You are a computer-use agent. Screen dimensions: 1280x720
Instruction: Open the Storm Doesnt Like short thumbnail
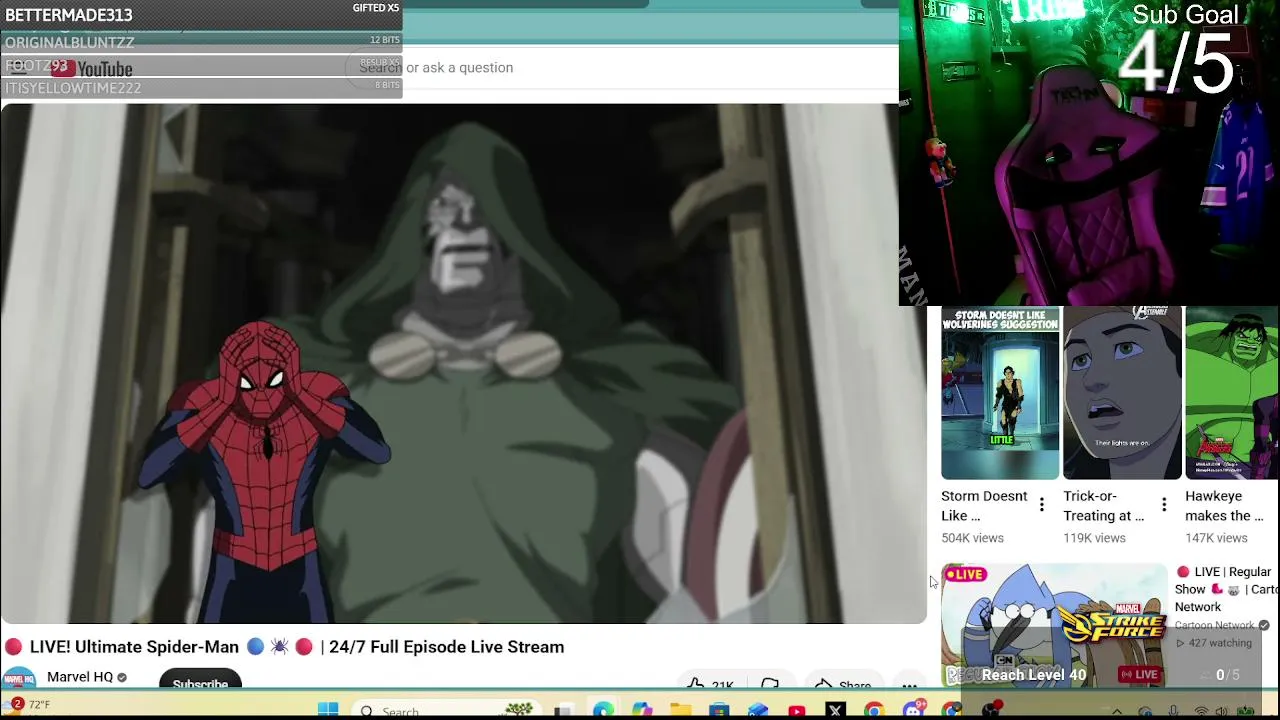(1000, 393)
